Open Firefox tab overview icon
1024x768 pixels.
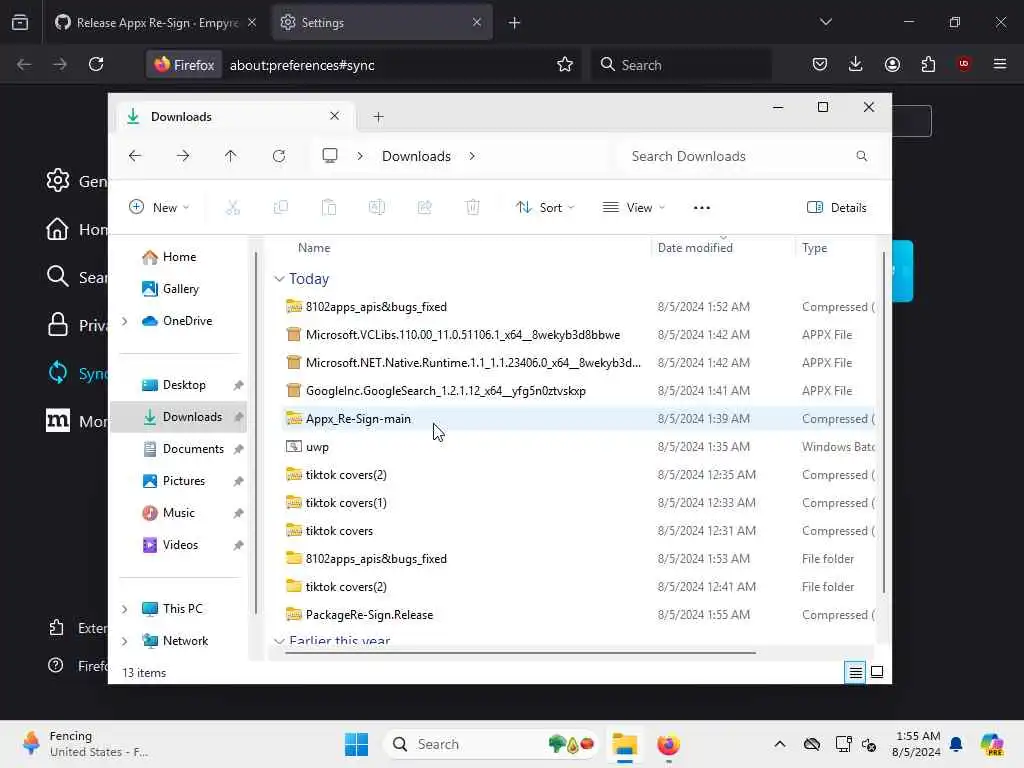(x=20, y=22)
